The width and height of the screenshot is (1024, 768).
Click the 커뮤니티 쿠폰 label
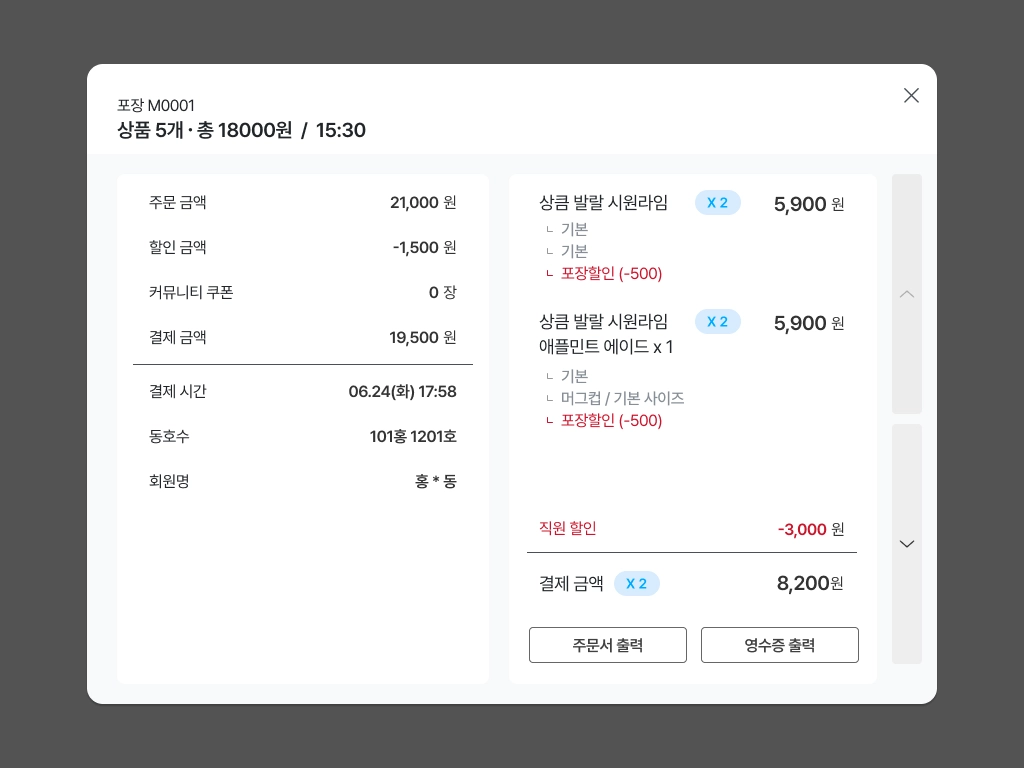191,292
